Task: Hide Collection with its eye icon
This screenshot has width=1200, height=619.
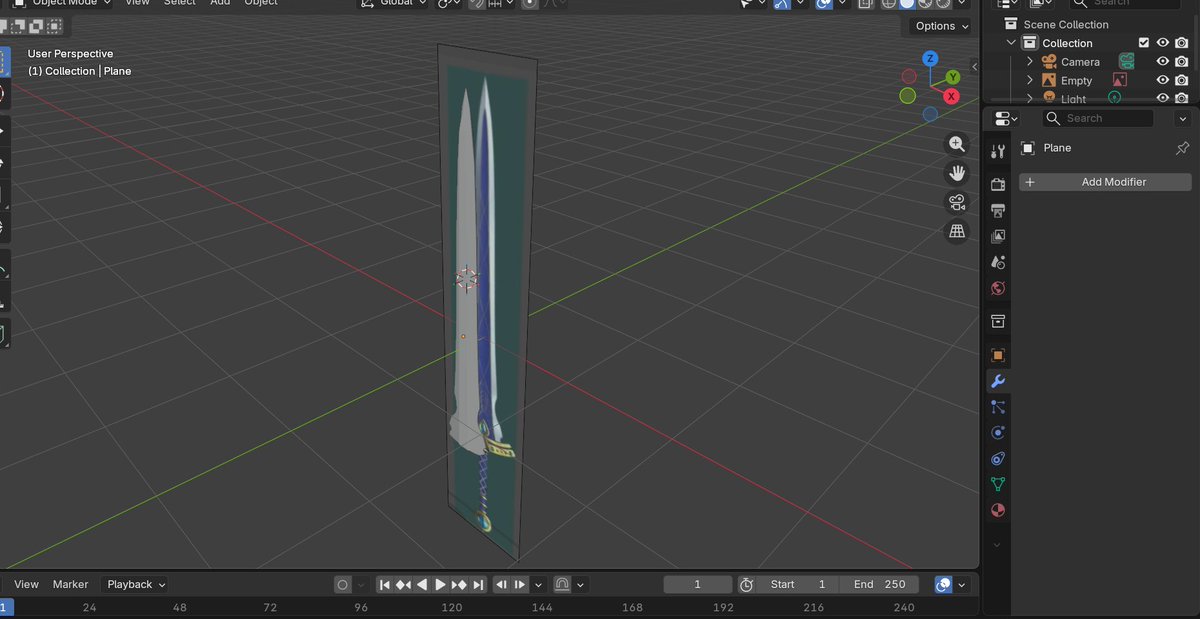Action: 1163,43
